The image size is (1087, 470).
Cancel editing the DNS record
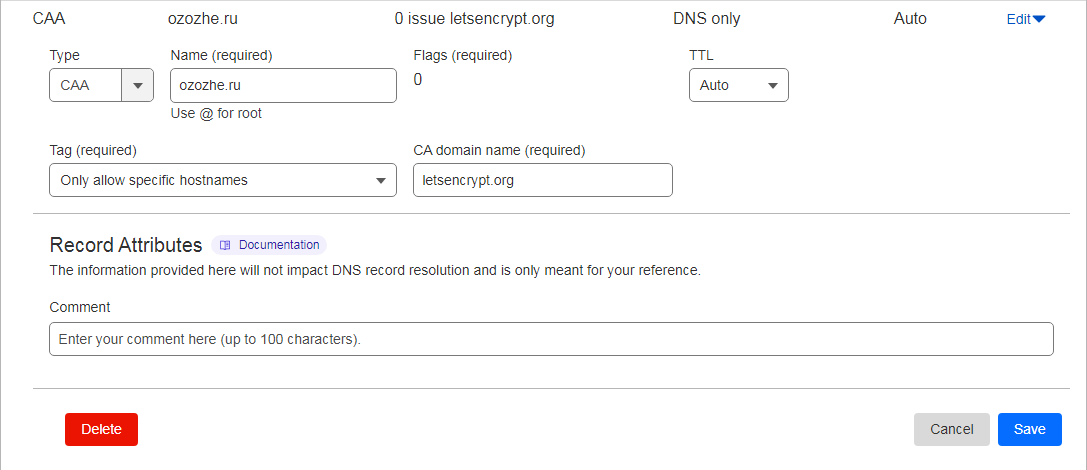coord(951,429)
